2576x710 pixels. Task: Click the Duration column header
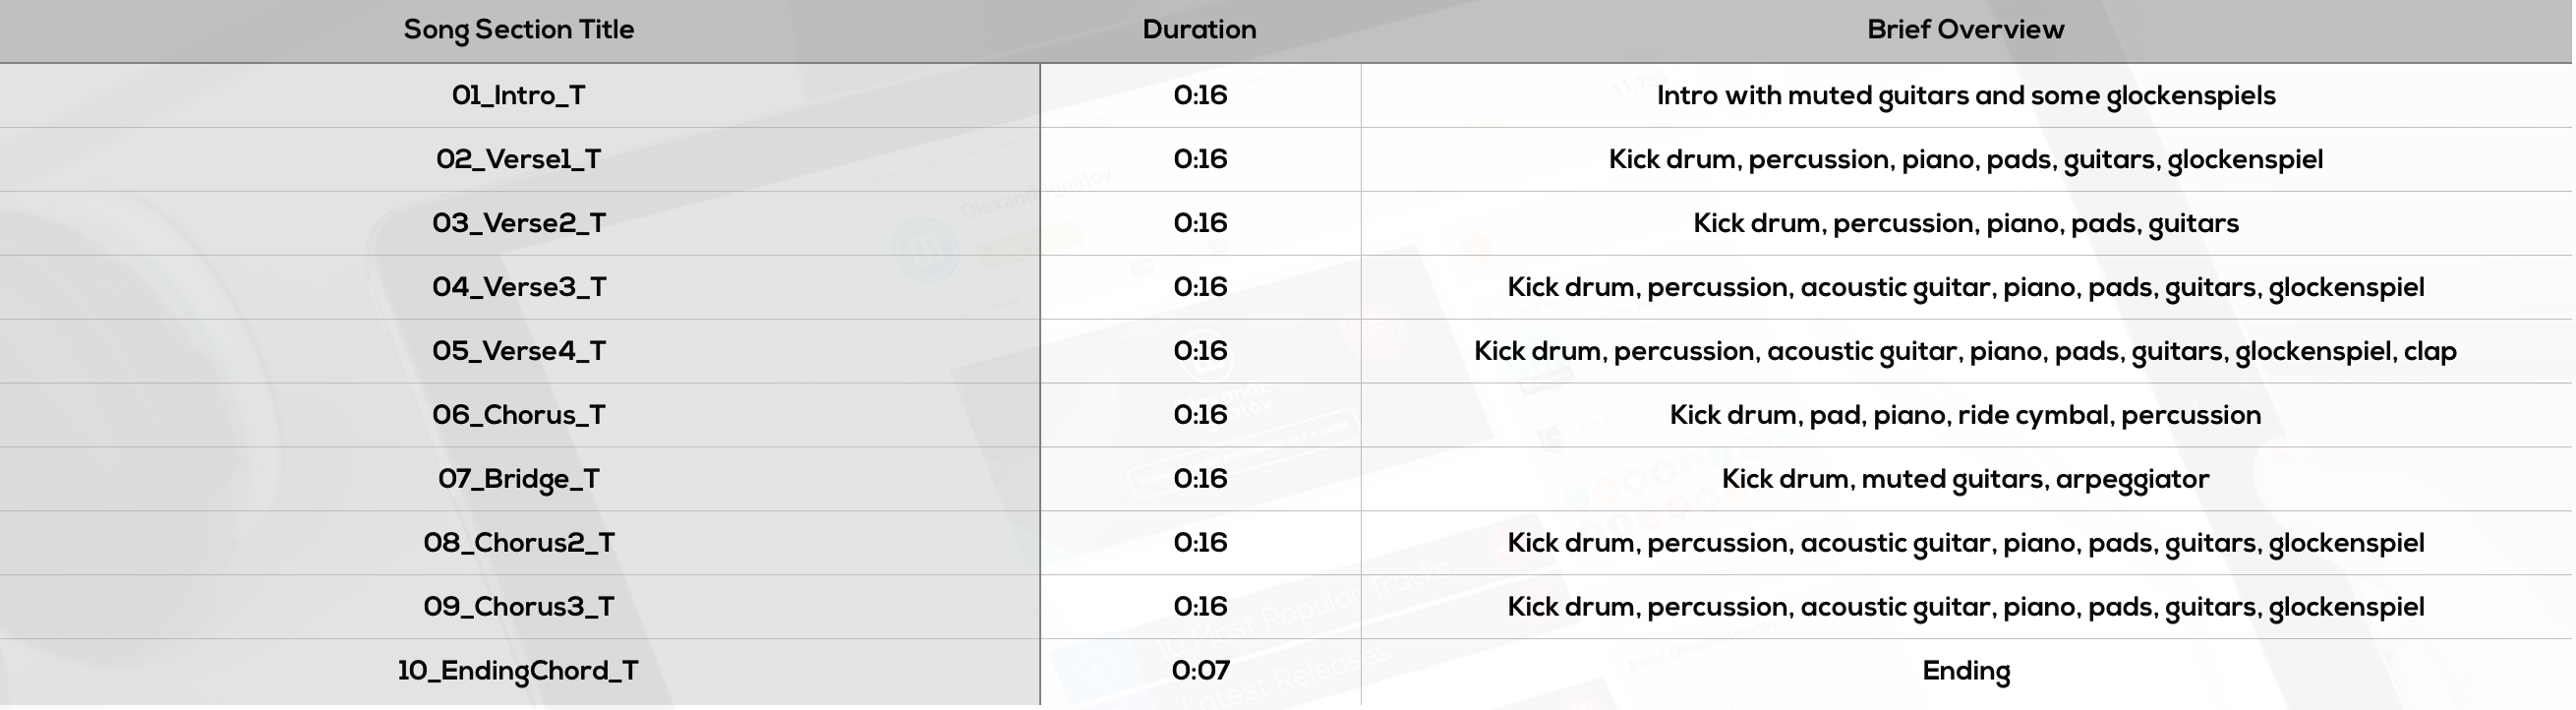coord(1199,30)
